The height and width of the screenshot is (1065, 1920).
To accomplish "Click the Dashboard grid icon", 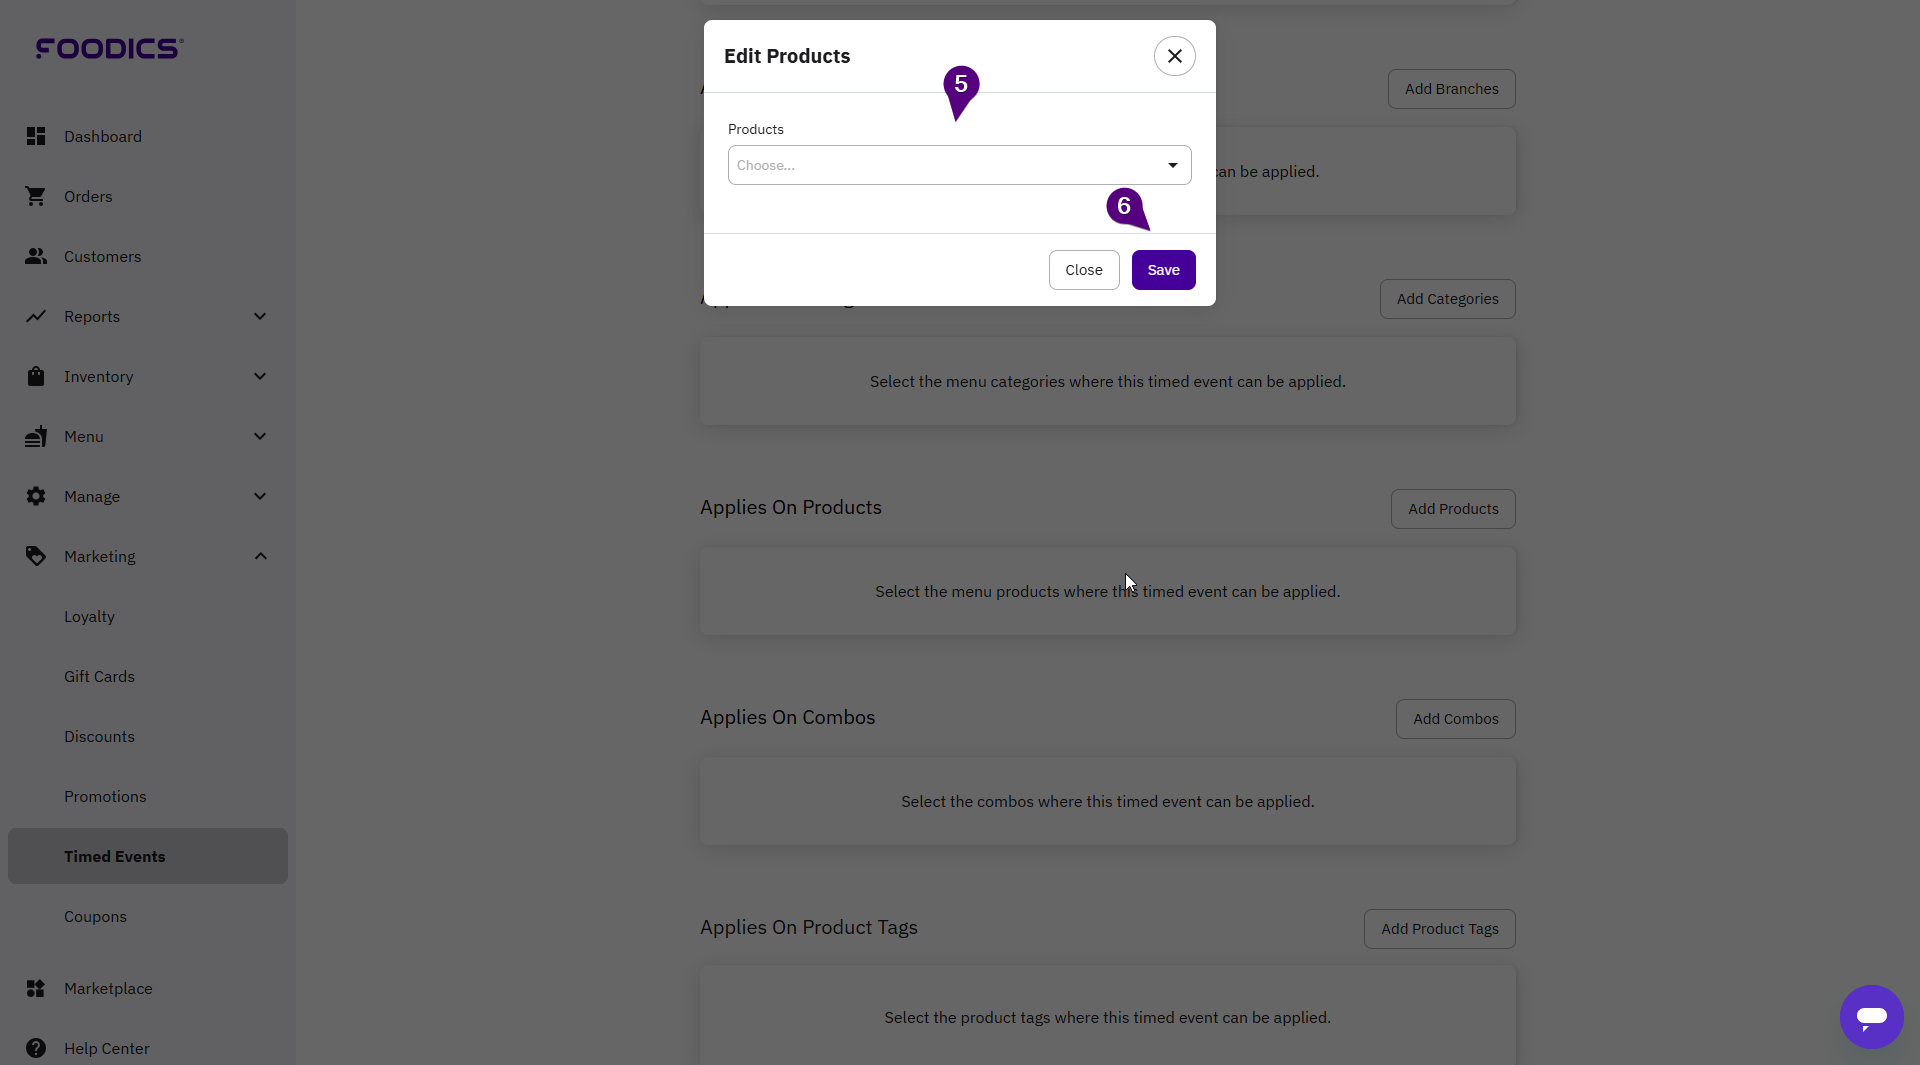I will tap(36, 136).
